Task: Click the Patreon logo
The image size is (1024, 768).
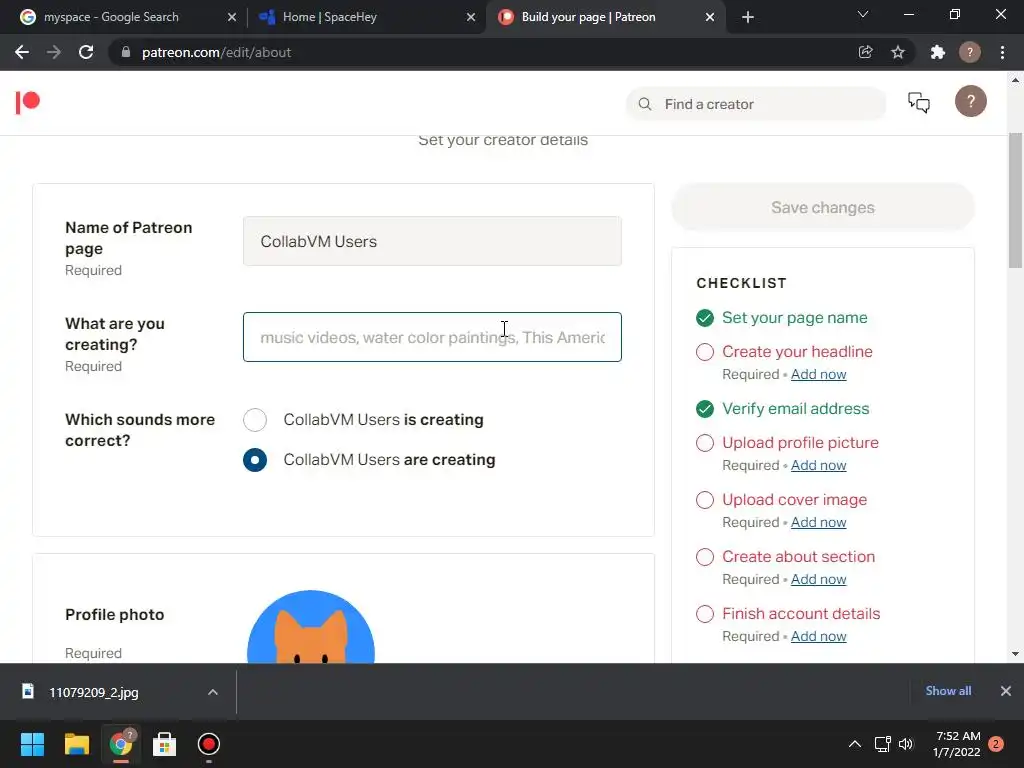Action: (28, 103)
